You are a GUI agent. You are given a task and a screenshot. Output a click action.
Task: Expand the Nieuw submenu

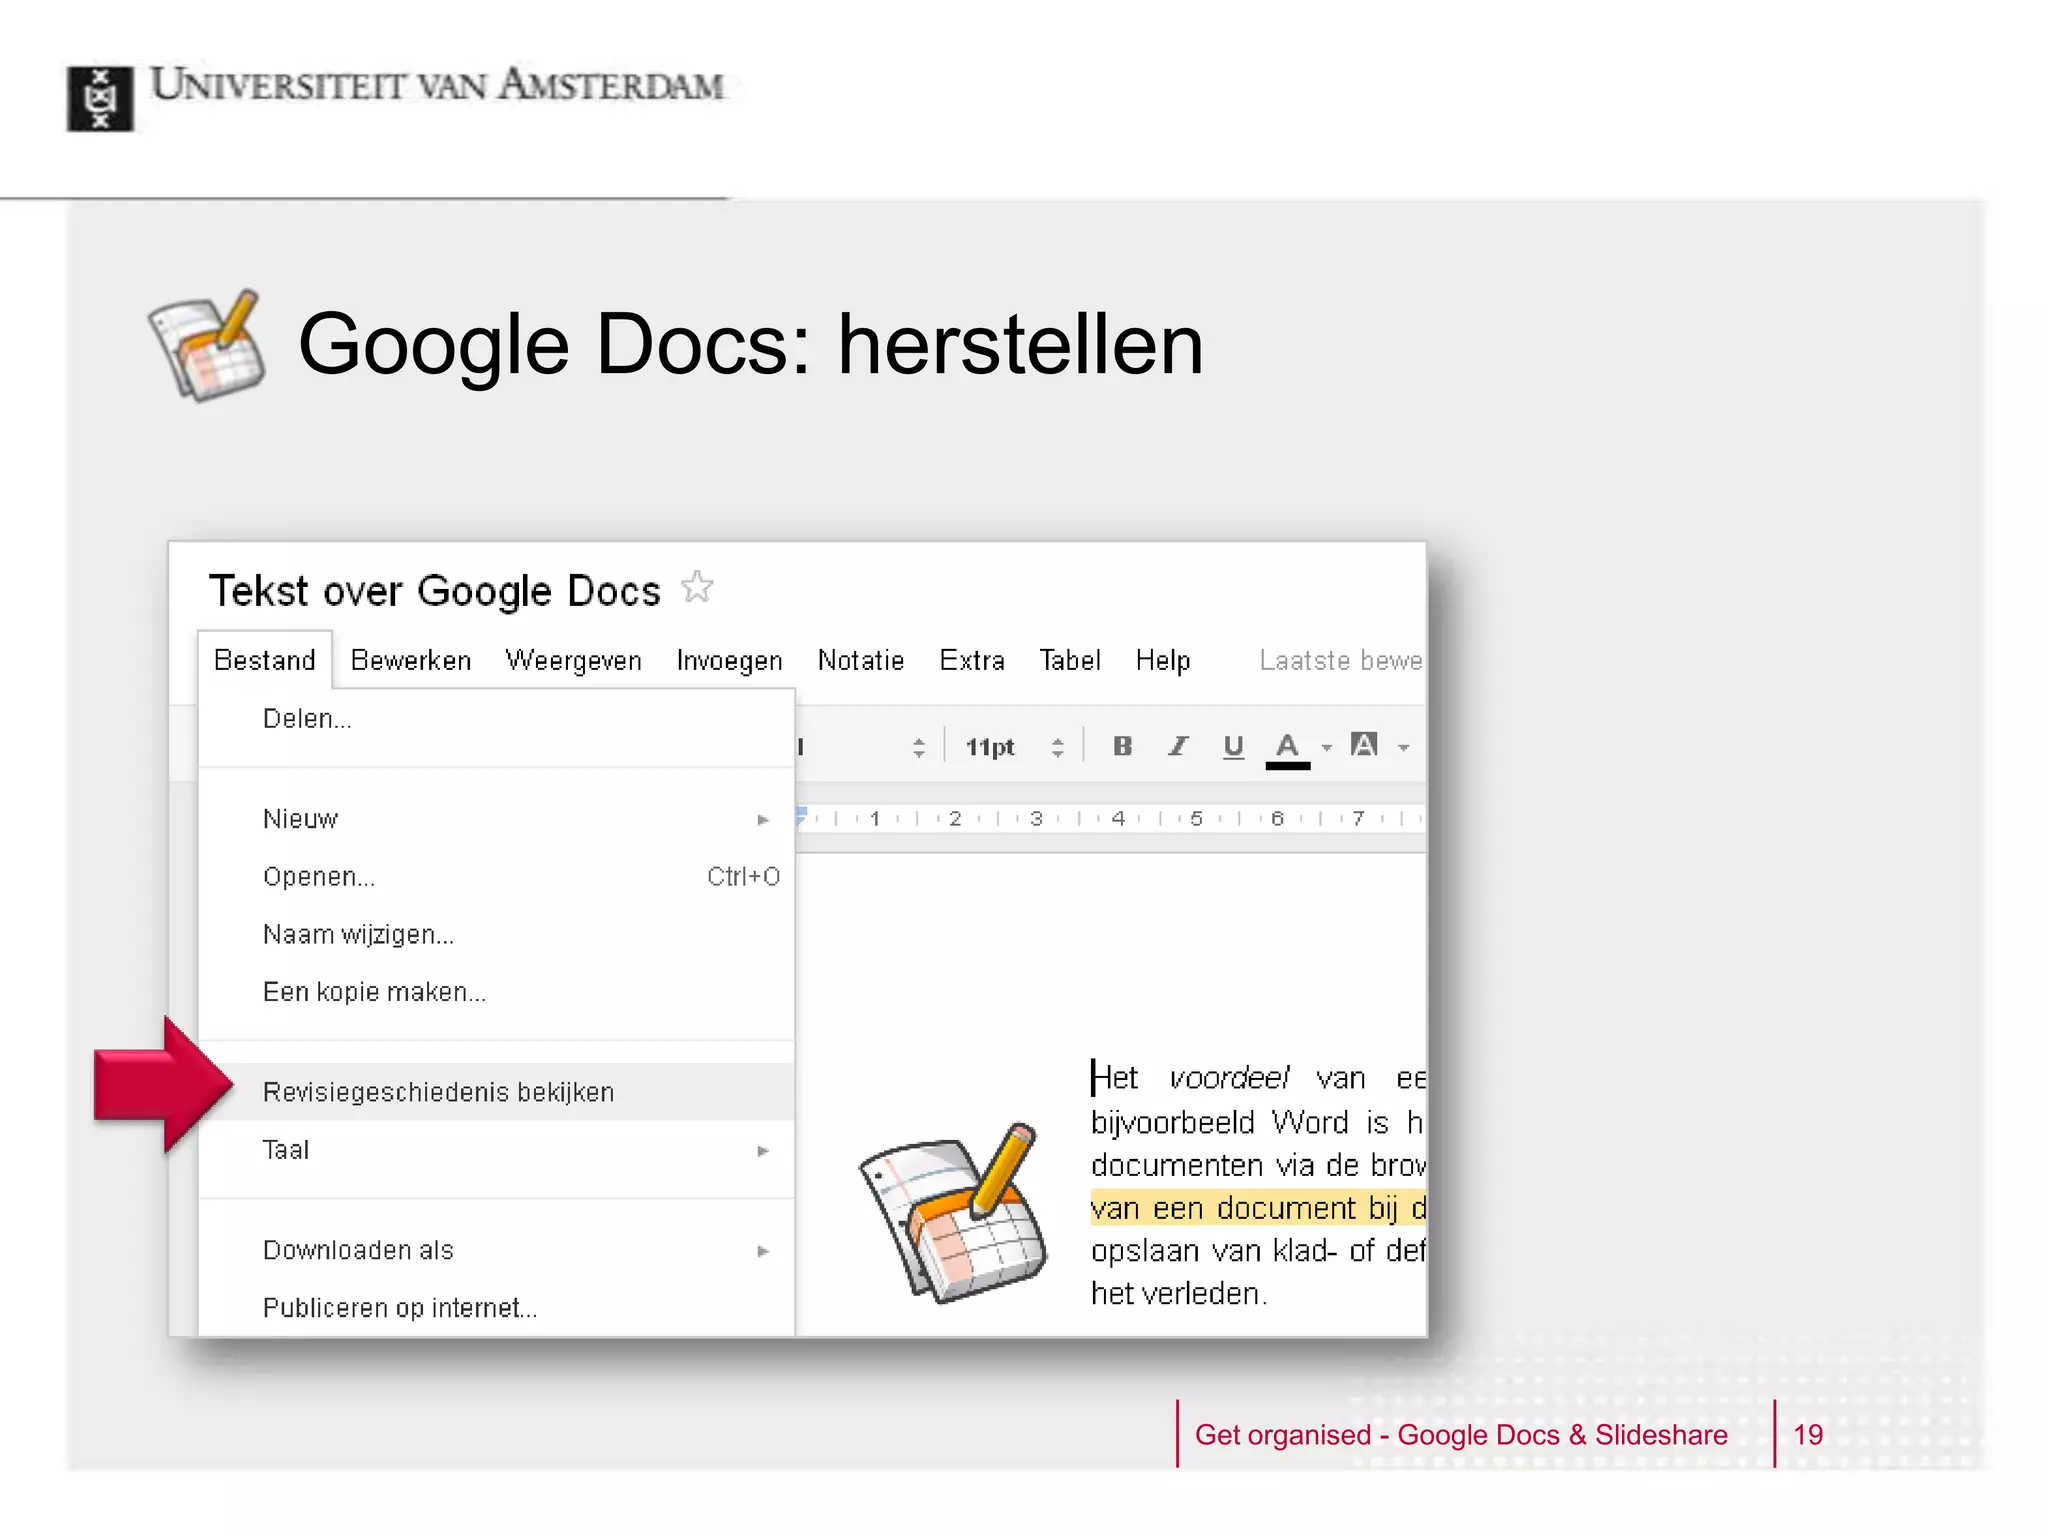pyautogui.click(x=496, y=819)
